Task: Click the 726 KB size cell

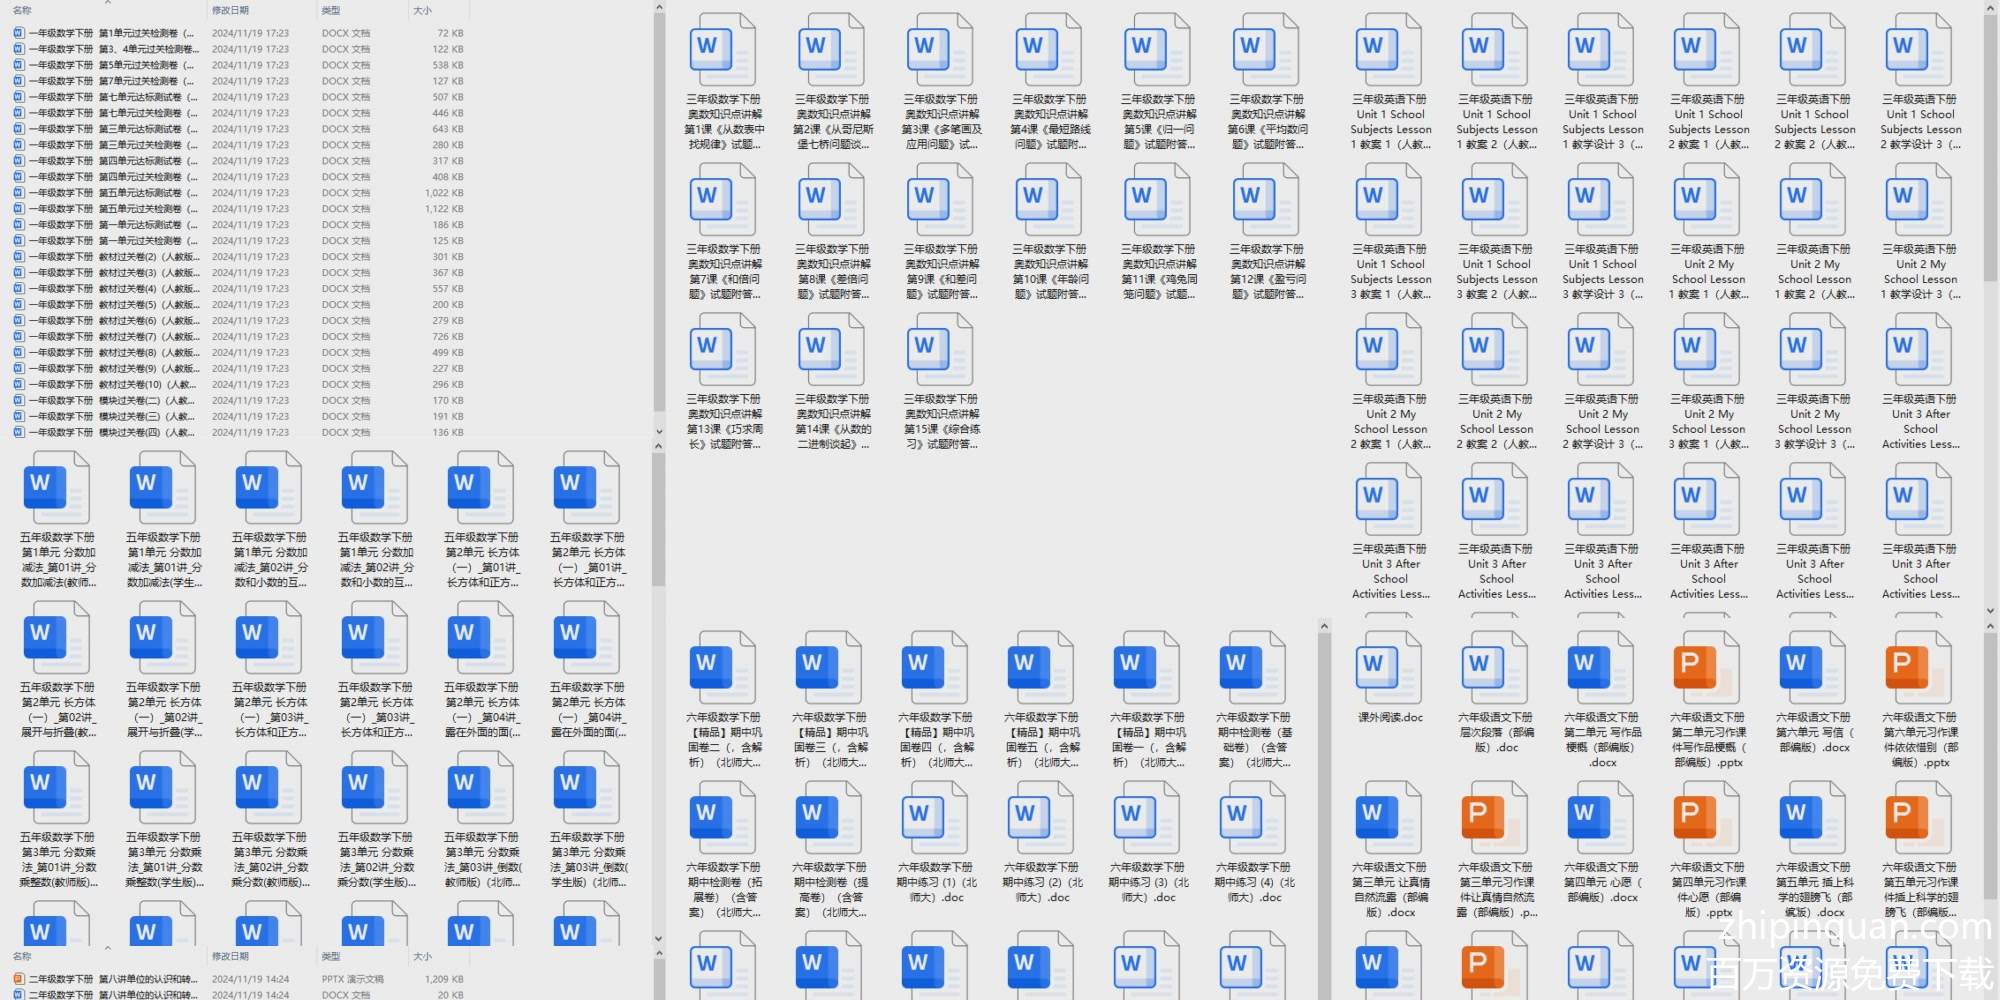Action: pyautogui.click(x=448, y=336)
